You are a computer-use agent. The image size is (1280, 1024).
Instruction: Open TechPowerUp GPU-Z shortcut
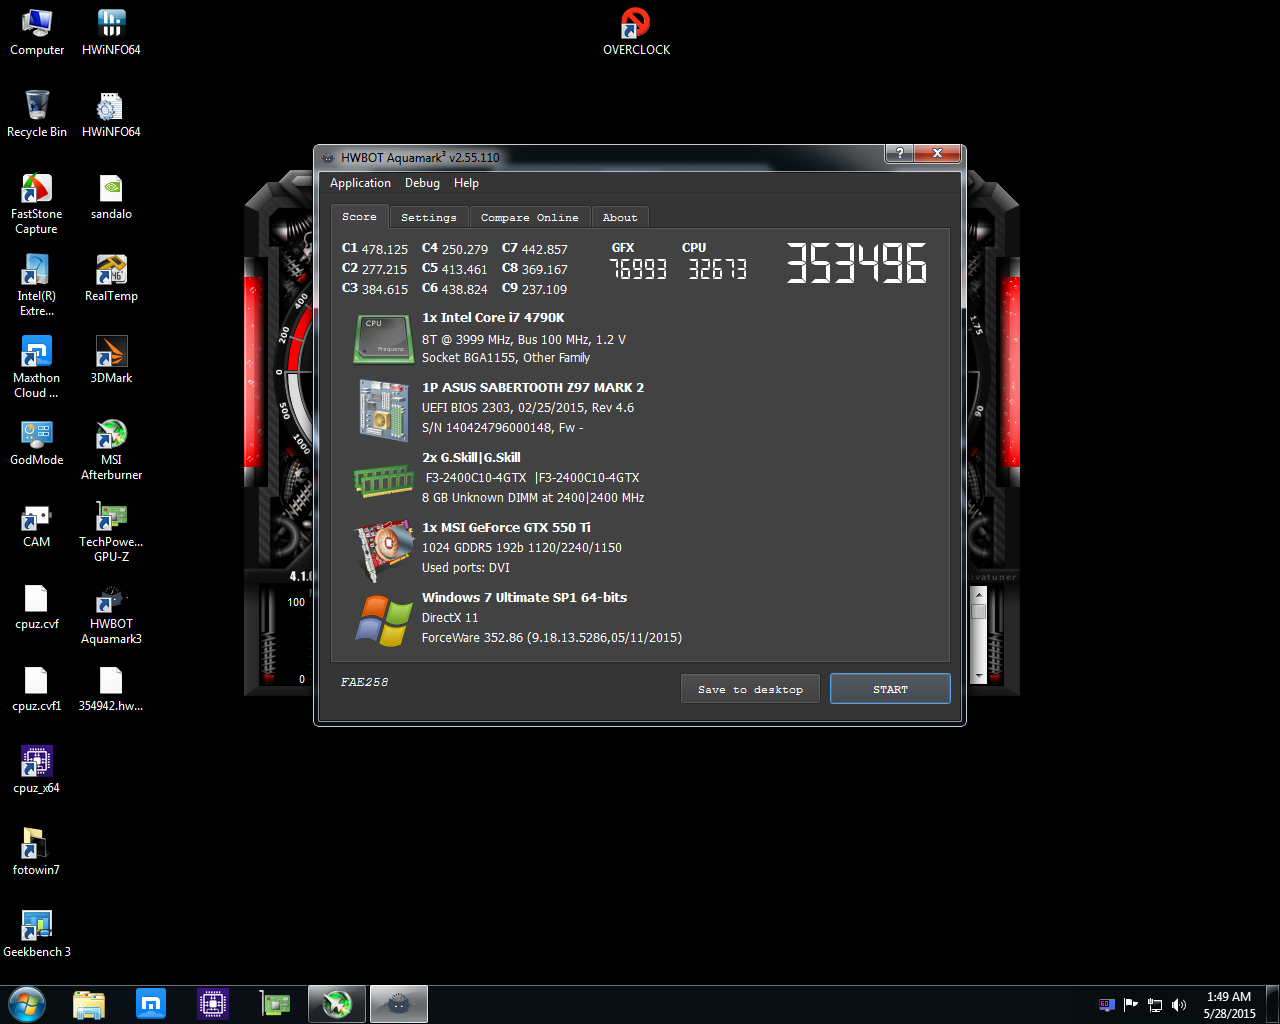111,532
